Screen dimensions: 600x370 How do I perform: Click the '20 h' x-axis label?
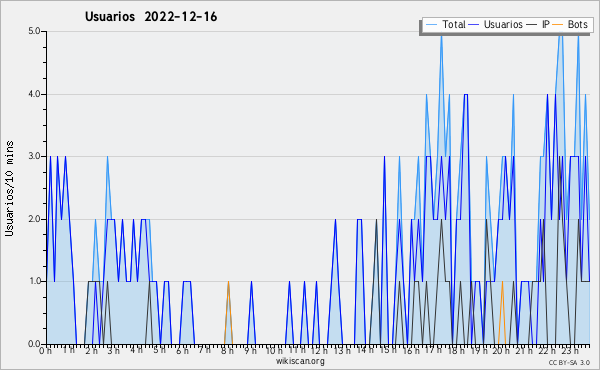[x=501, y=351]
